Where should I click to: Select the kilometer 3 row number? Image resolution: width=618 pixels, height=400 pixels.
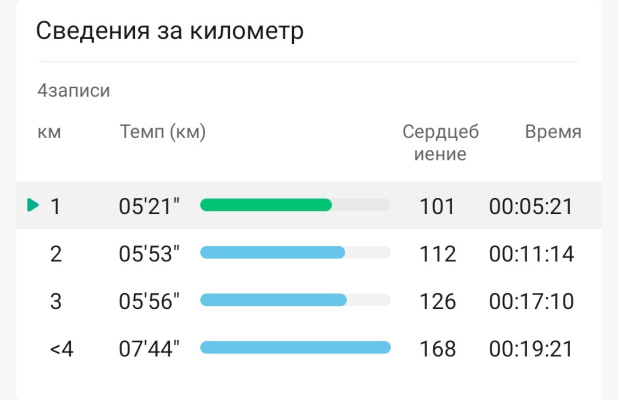56,301
